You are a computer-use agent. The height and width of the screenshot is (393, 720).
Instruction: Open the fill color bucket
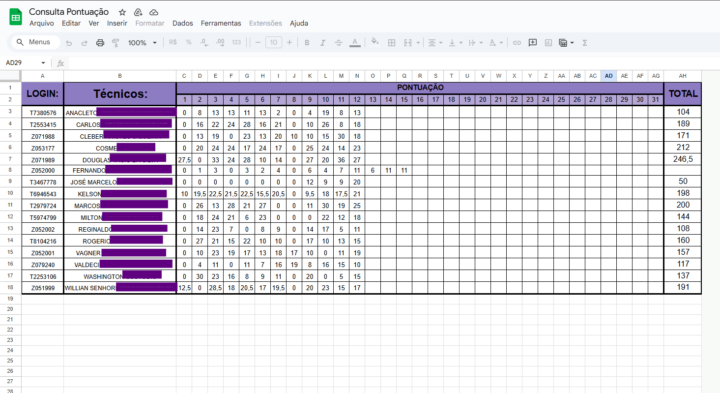point(375,42)
